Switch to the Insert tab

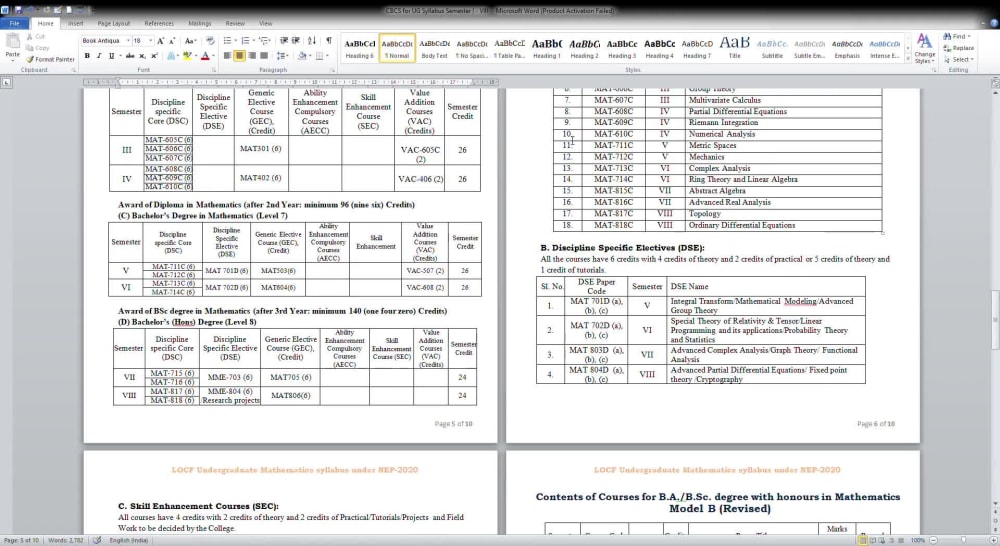(75, 24)
